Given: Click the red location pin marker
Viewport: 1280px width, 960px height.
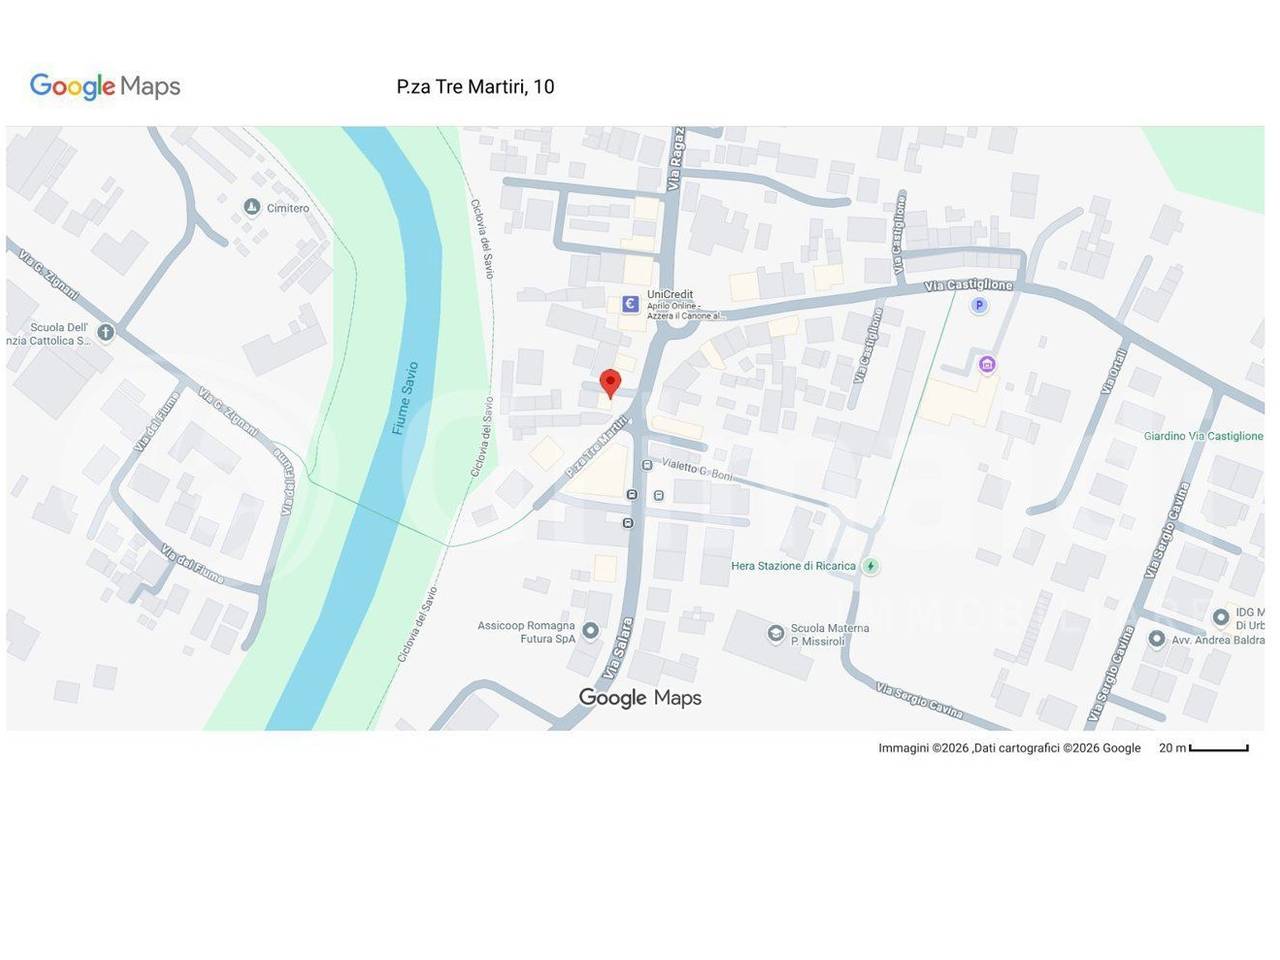Looking at the screenshot, I should point(609,383).
